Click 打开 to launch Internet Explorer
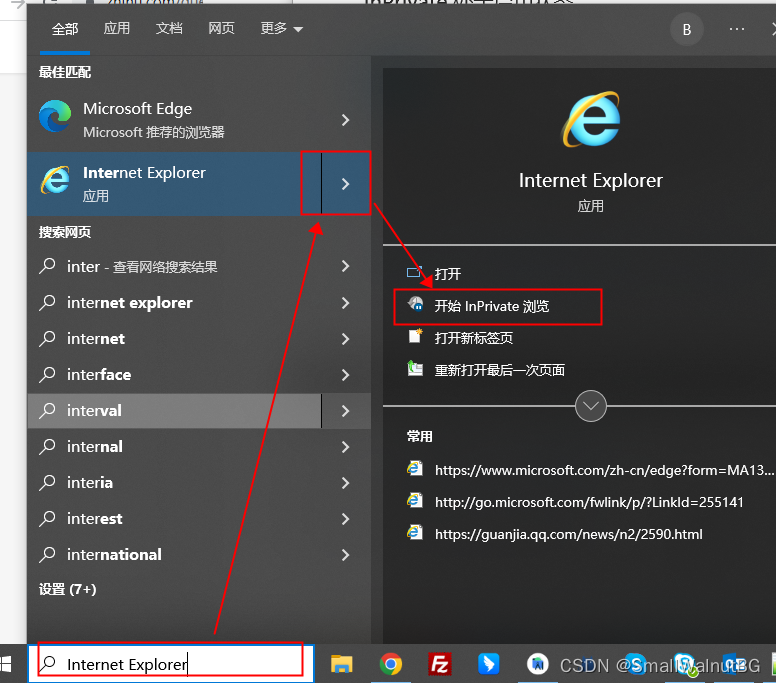 pyautogui.click(x=448, y=274)
